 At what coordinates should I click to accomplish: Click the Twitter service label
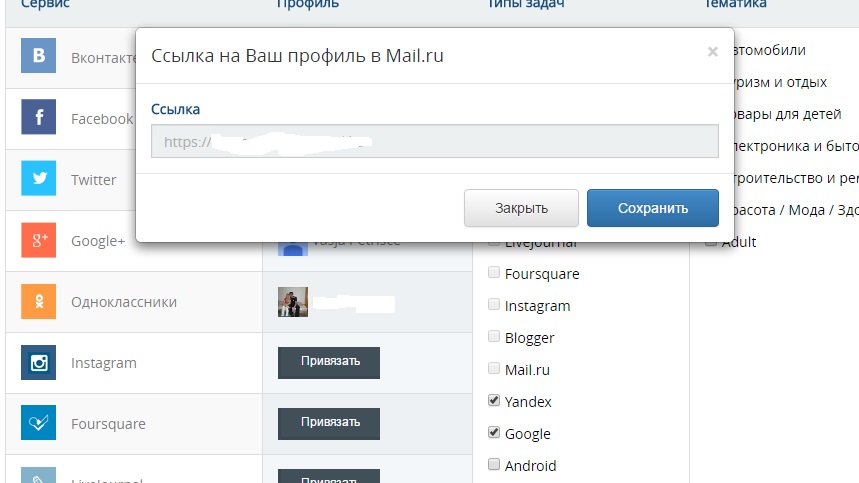94,180
